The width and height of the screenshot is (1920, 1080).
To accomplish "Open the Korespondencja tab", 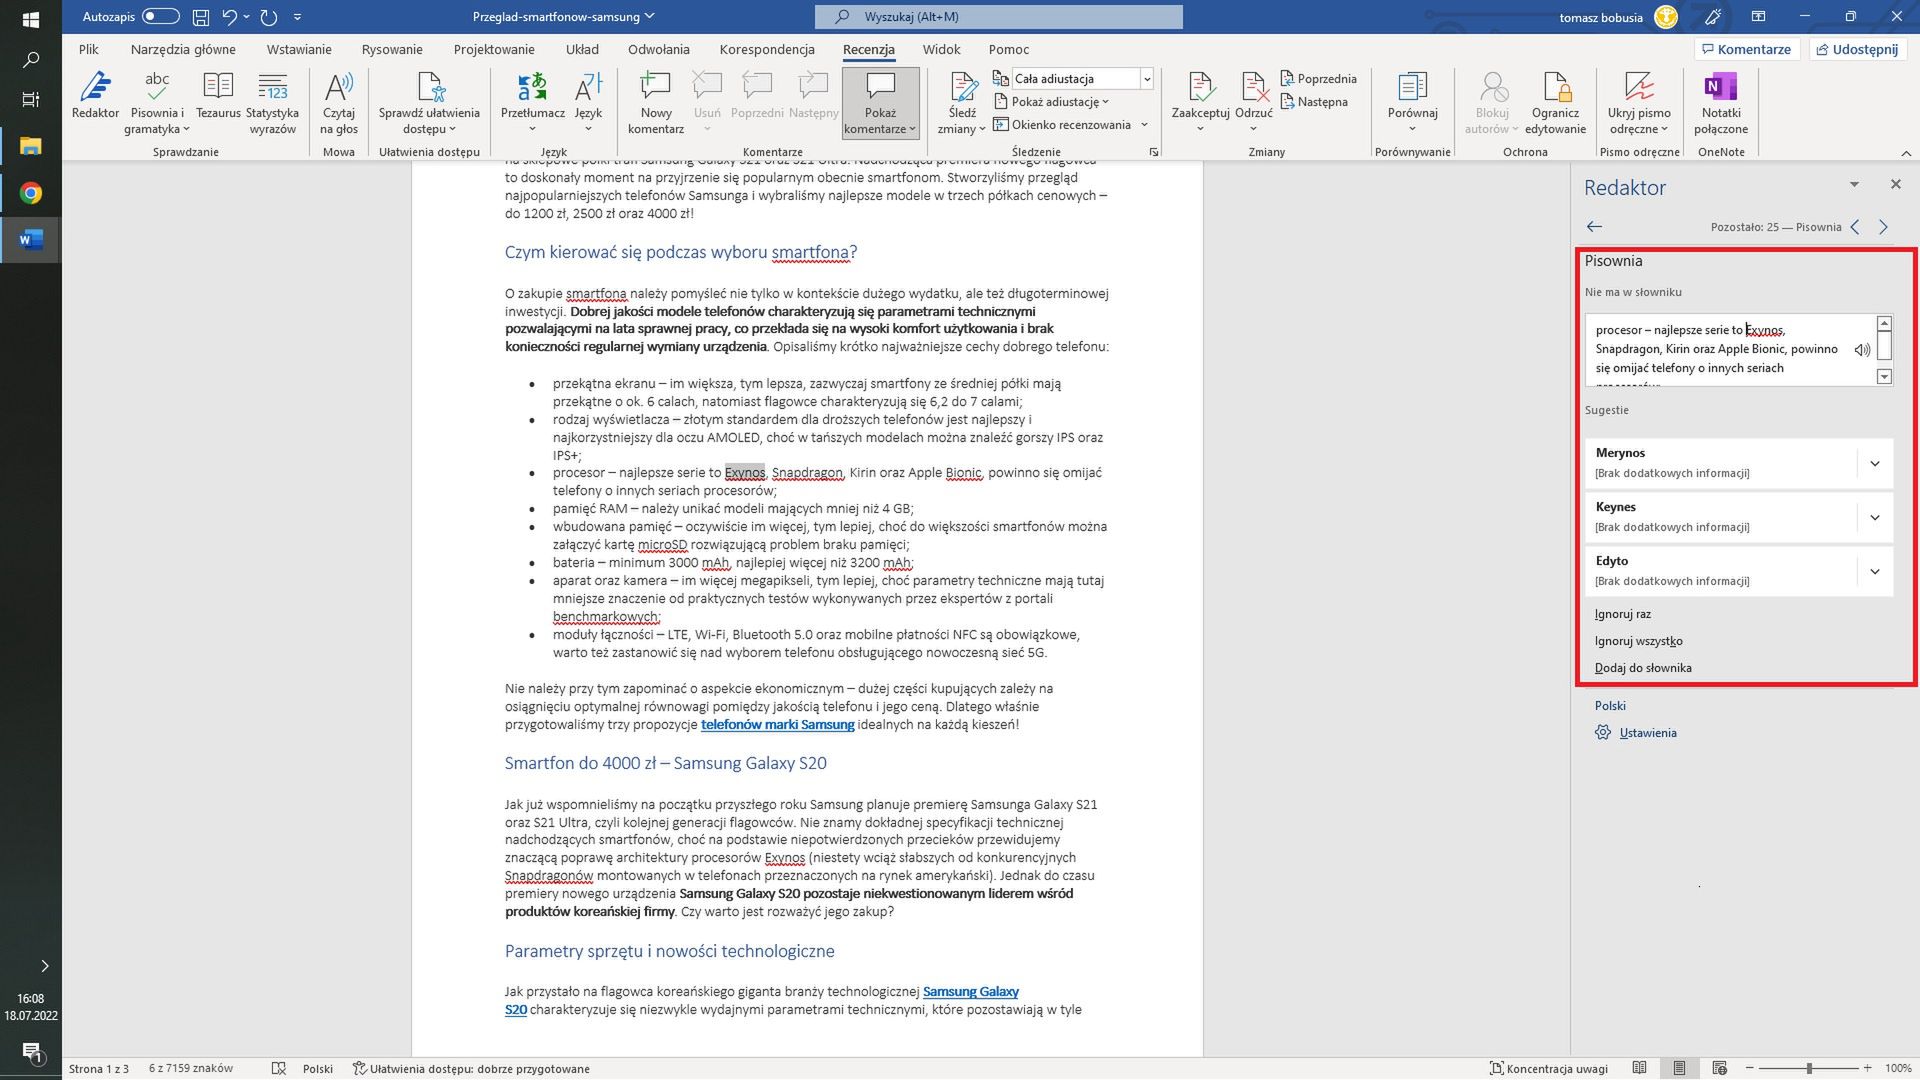I will pyautogui.click(x=766, y=49).
